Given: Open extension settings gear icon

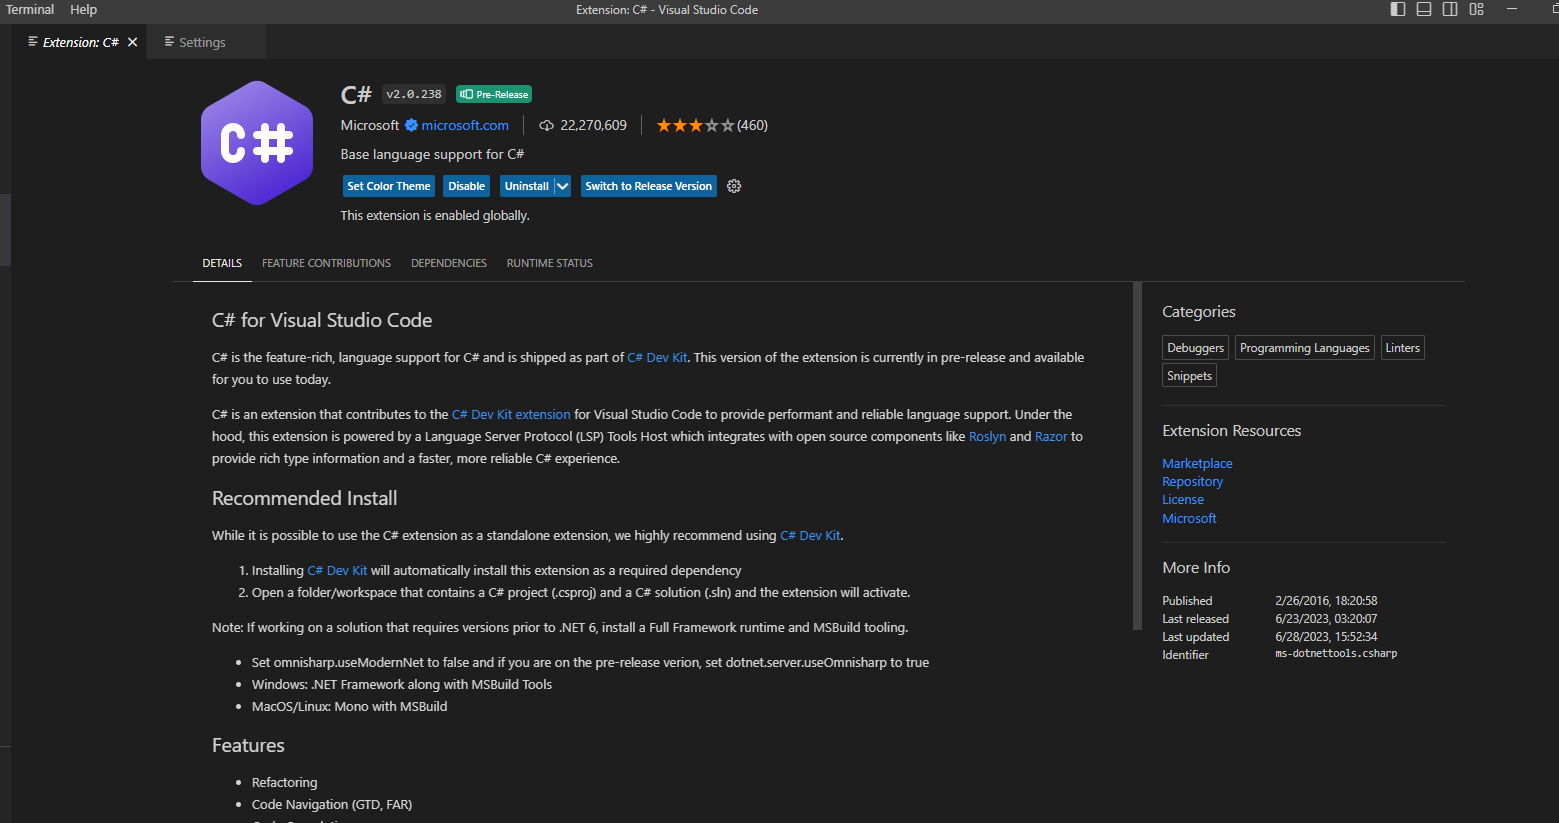Looking at the screenshot, I should [734, 186].
